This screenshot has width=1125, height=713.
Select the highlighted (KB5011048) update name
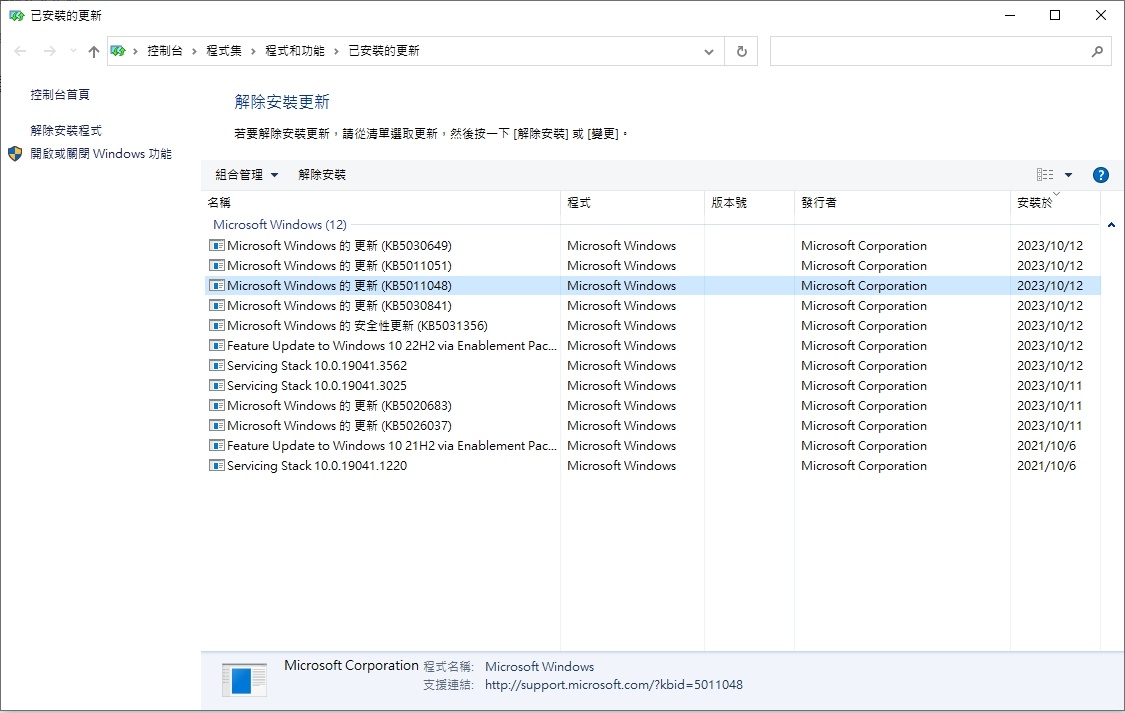click(339, 285)
